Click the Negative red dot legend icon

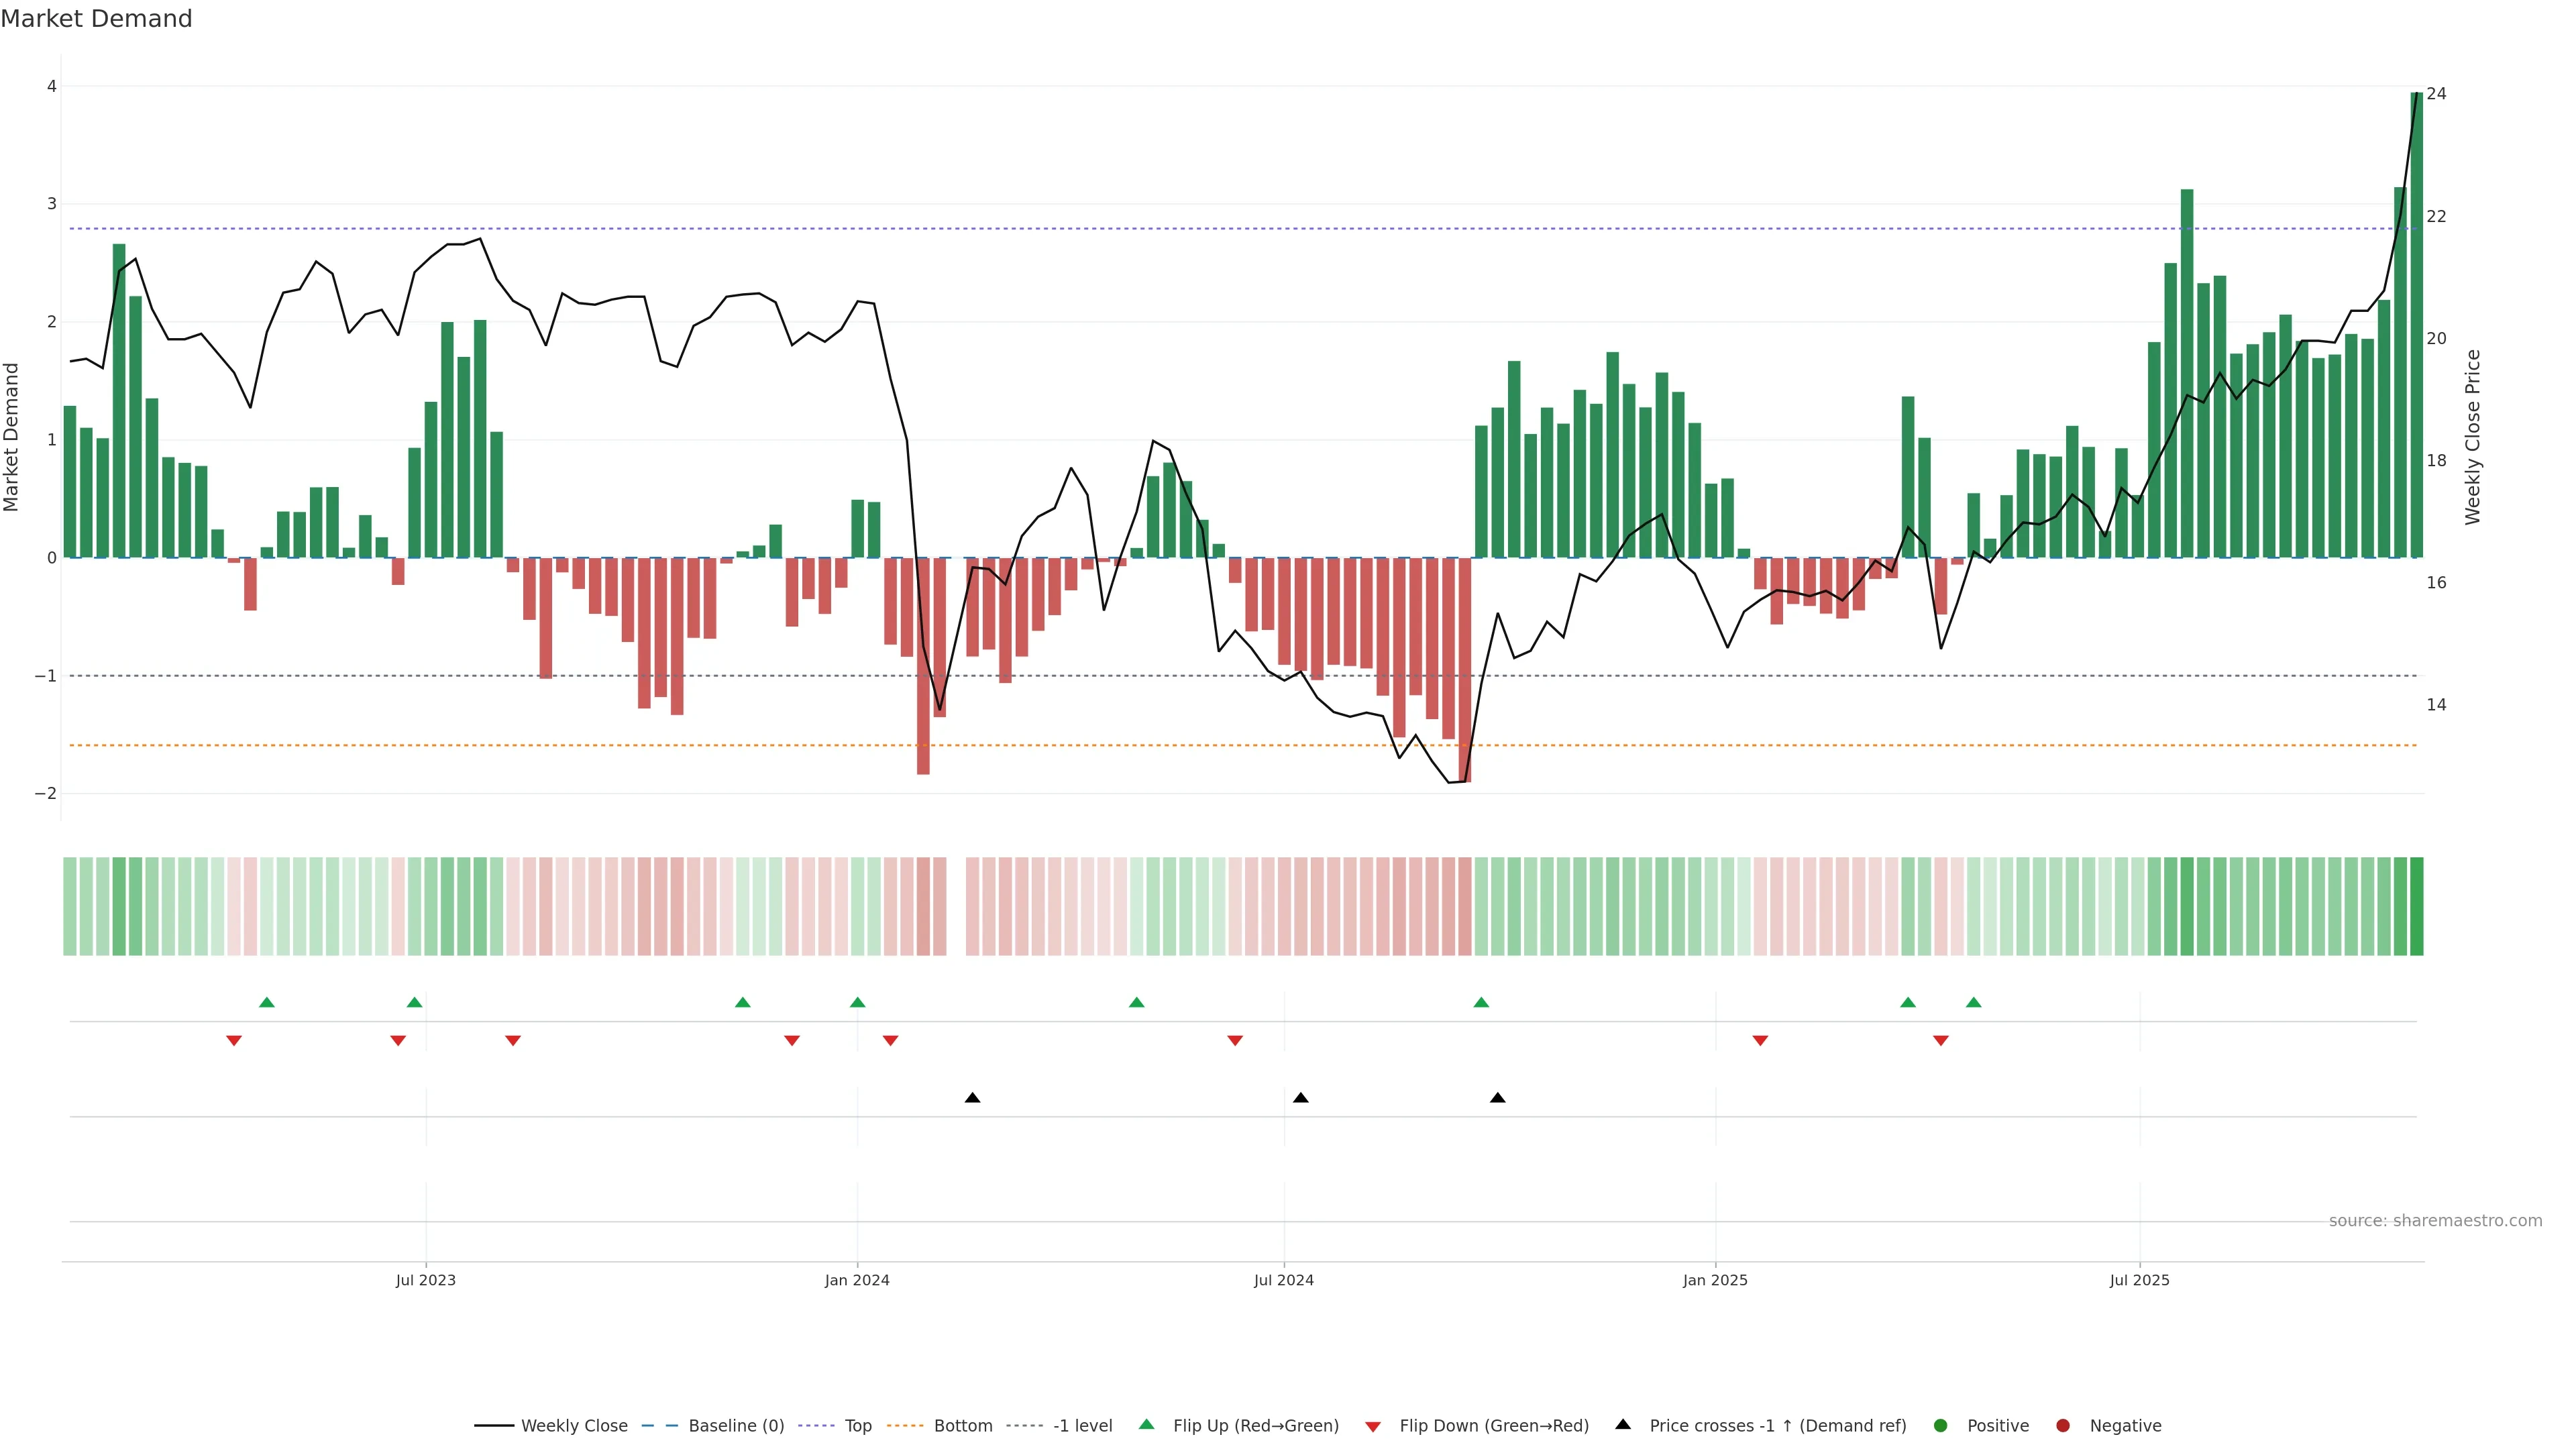coord(2063,1426)
